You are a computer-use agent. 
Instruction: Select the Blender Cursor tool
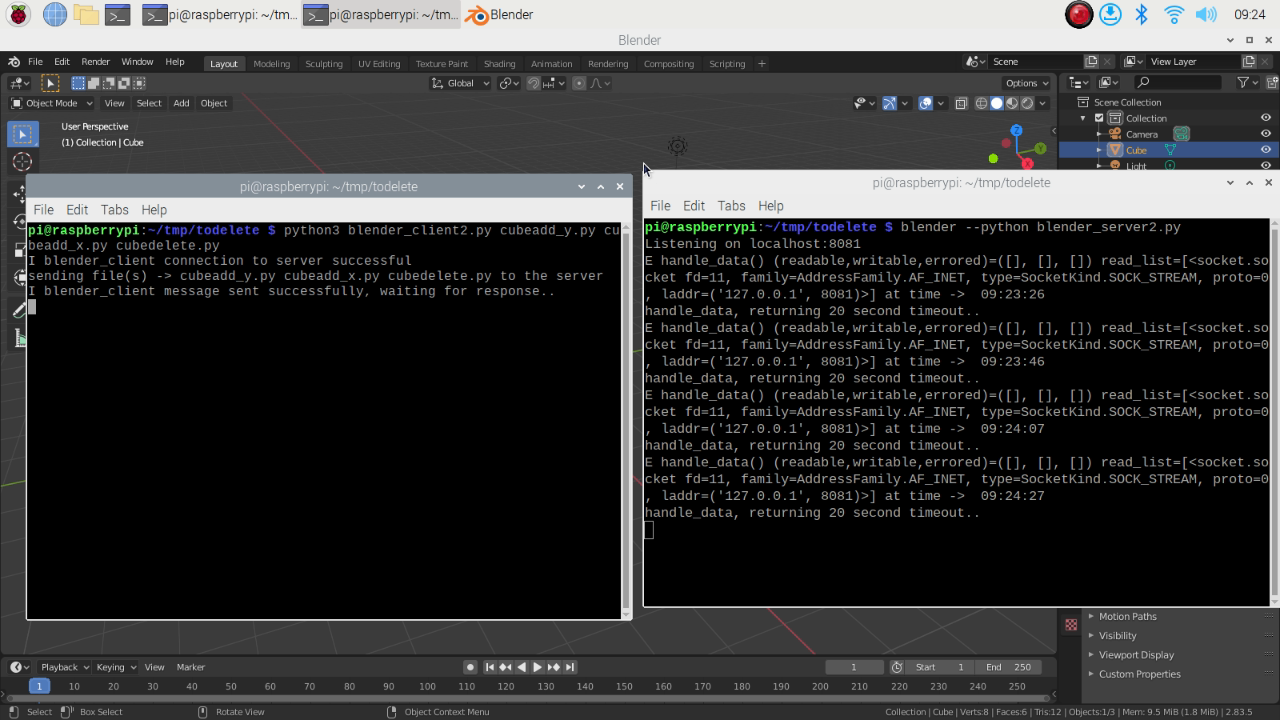click(x=23, y=162)
